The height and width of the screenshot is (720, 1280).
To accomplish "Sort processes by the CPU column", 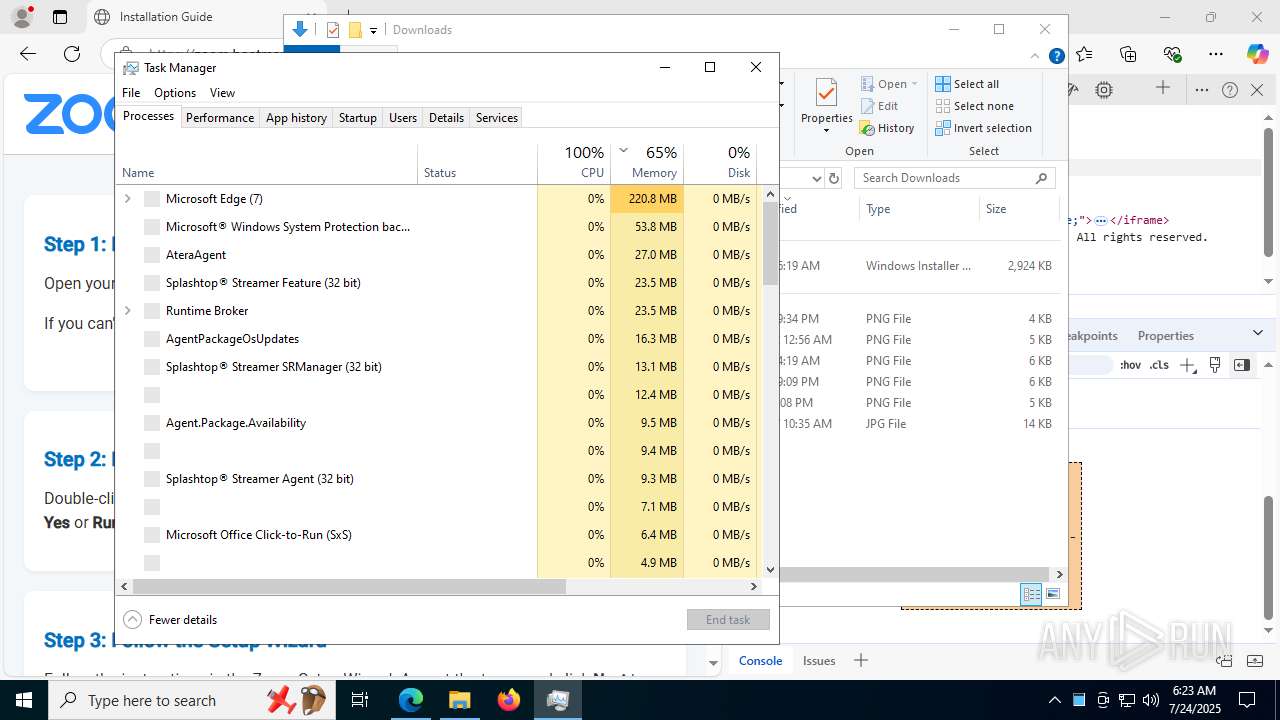I will click(574, 164).
